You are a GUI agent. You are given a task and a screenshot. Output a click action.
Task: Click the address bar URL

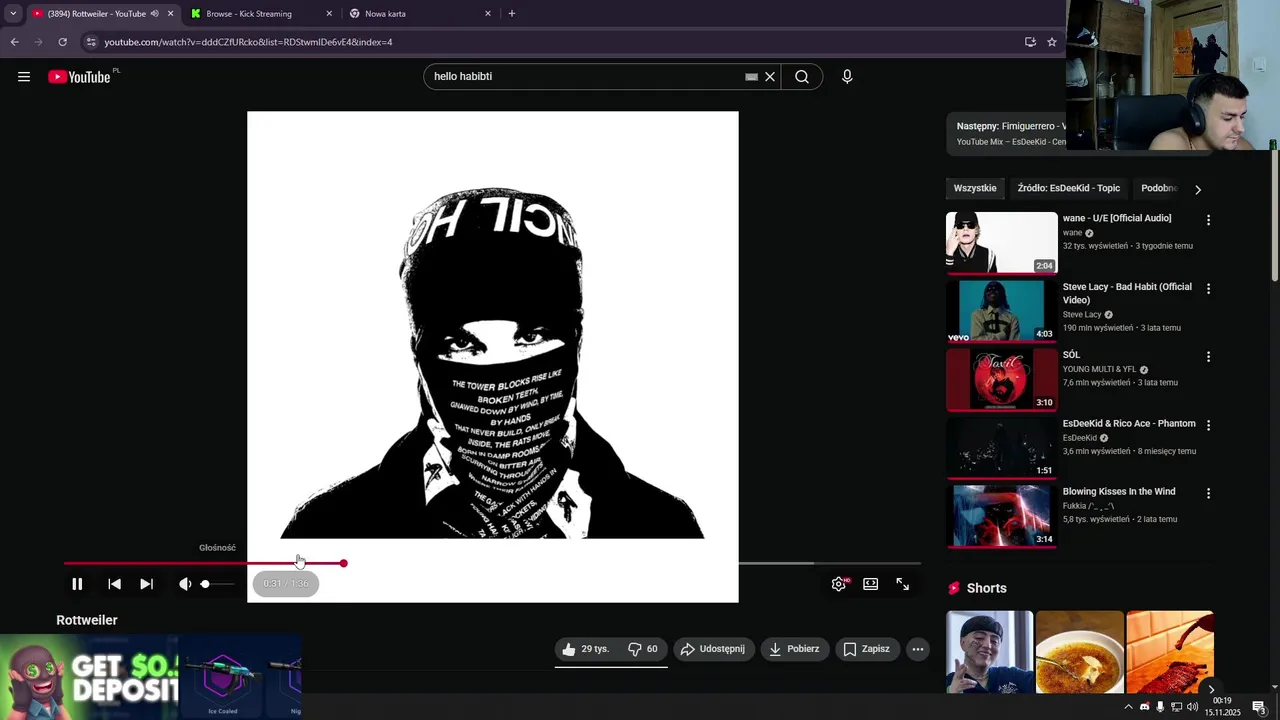pos(248,42)
